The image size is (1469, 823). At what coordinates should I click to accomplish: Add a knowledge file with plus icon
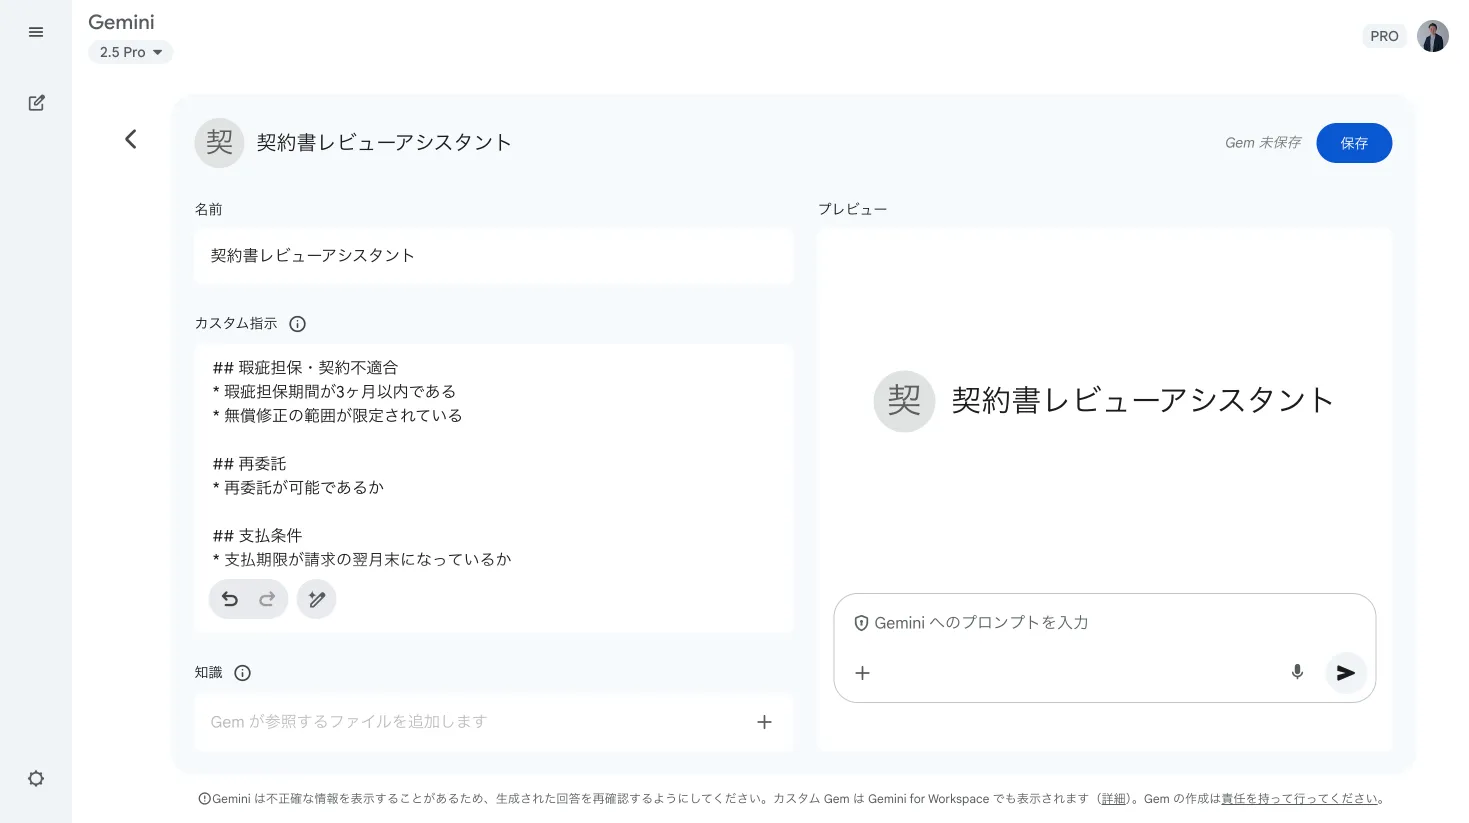(x=764, y=722)
